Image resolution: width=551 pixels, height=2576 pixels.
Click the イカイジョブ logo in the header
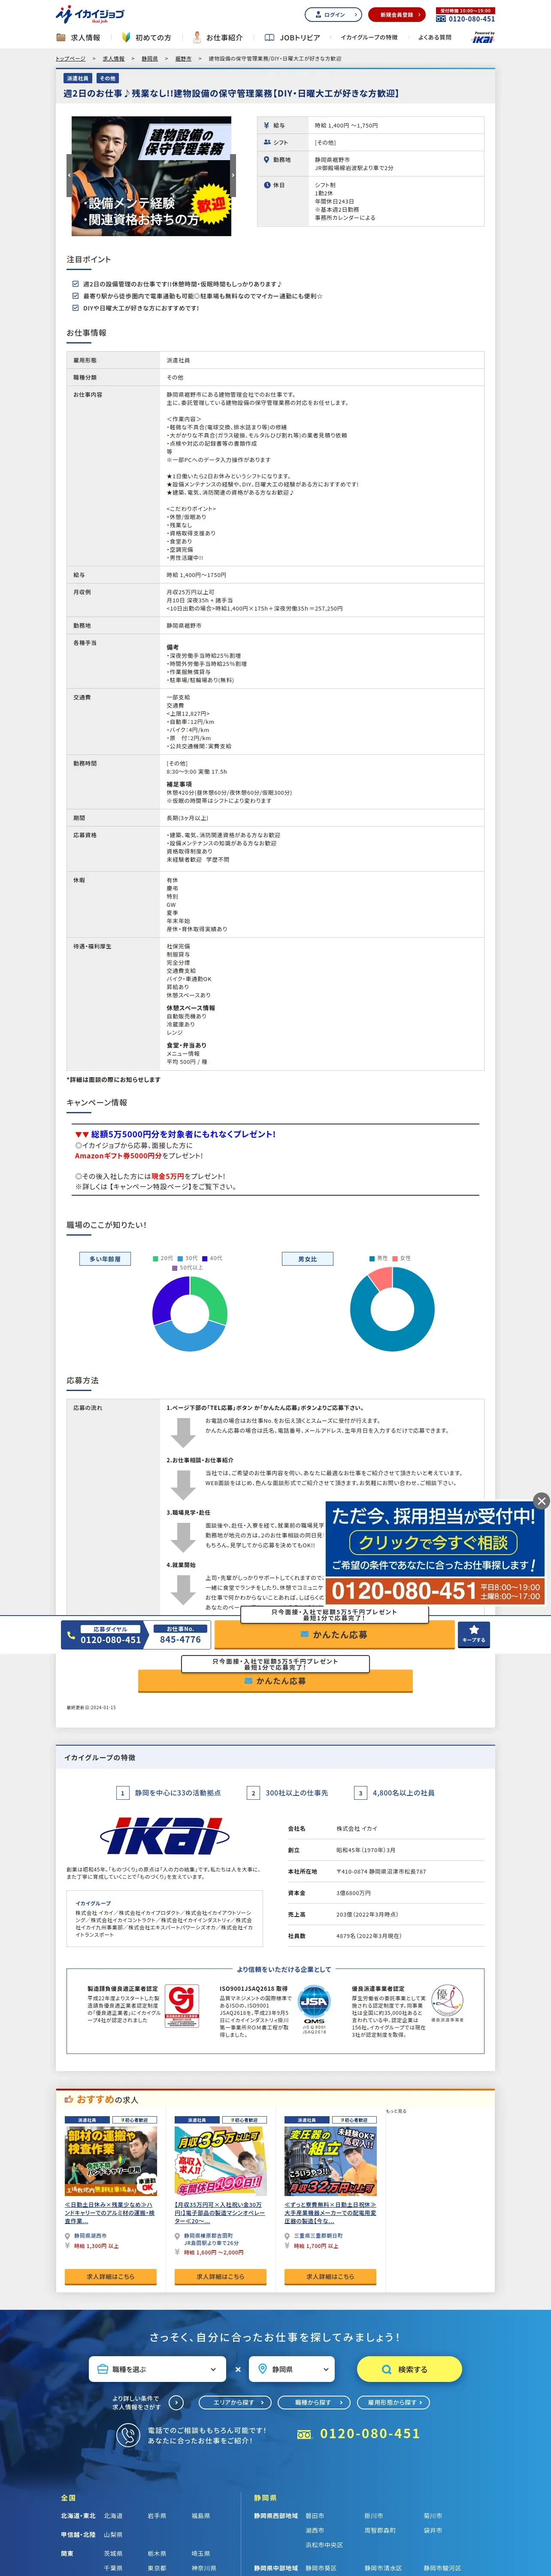coord(90,14)
